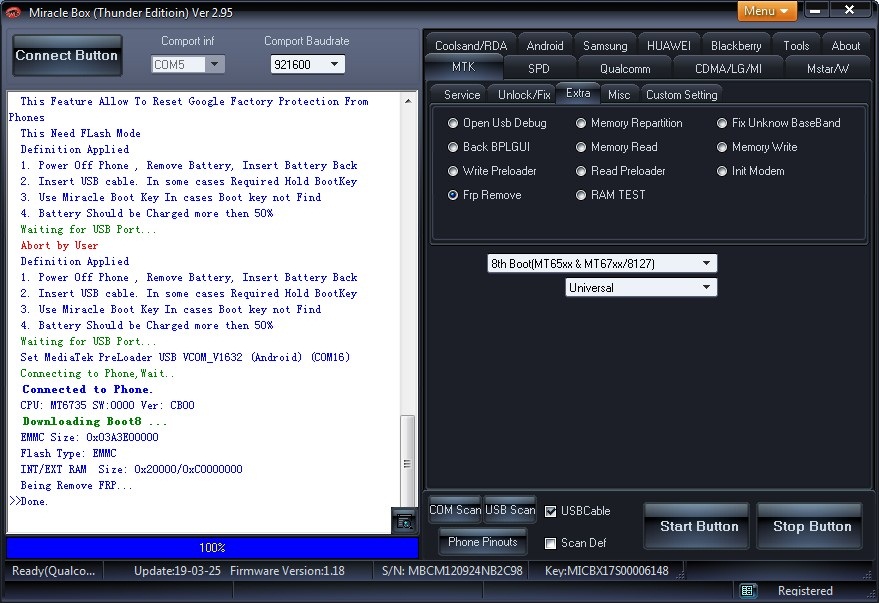The image size is (879, 603).
Task: Open the Unlock/Fix sub-tab
Action: click(524, 95)
